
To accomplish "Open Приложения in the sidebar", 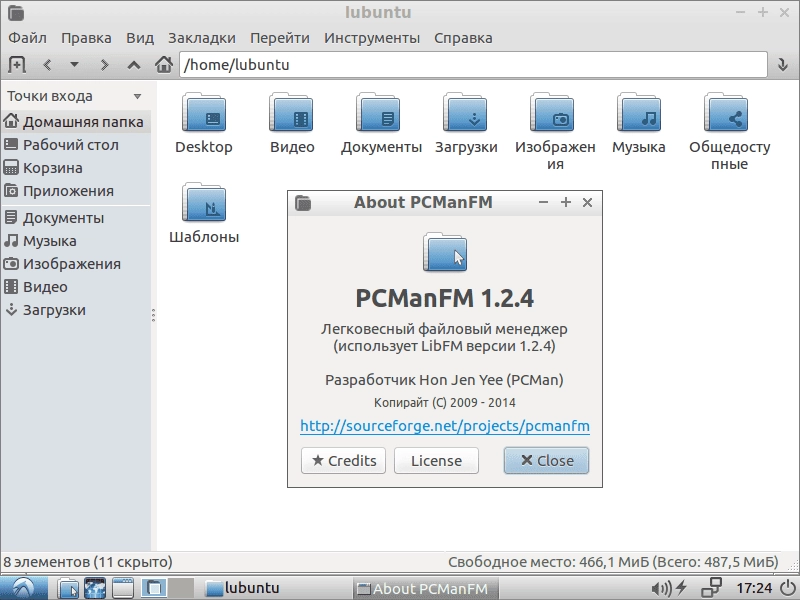I will tap(76, 191).
